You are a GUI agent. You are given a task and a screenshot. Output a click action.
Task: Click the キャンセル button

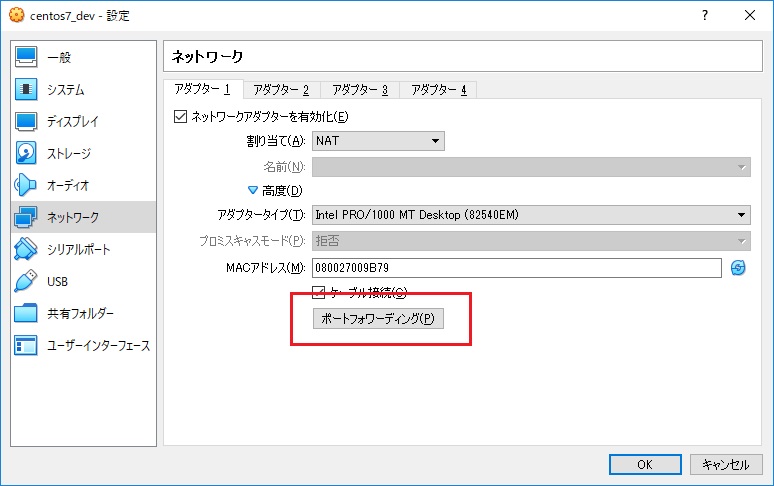(x=726, y=464)
